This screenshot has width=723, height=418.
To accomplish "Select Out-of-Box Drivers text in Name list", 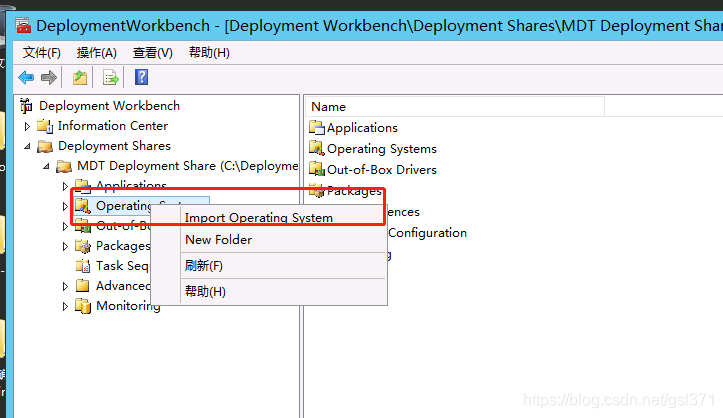I will [381, 170].
